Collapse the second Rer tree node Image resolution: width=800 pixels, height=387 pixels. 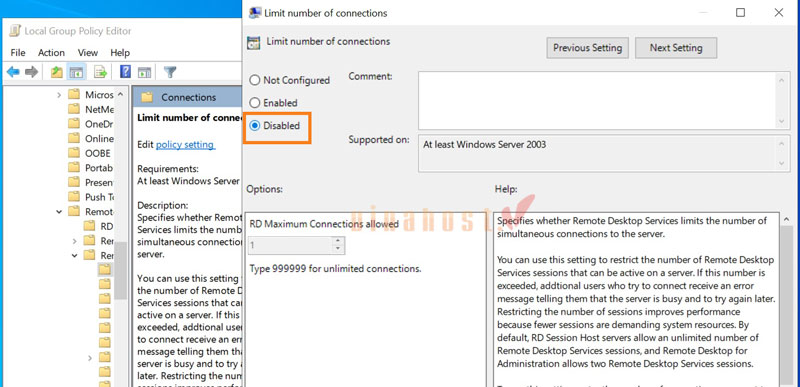74,255
